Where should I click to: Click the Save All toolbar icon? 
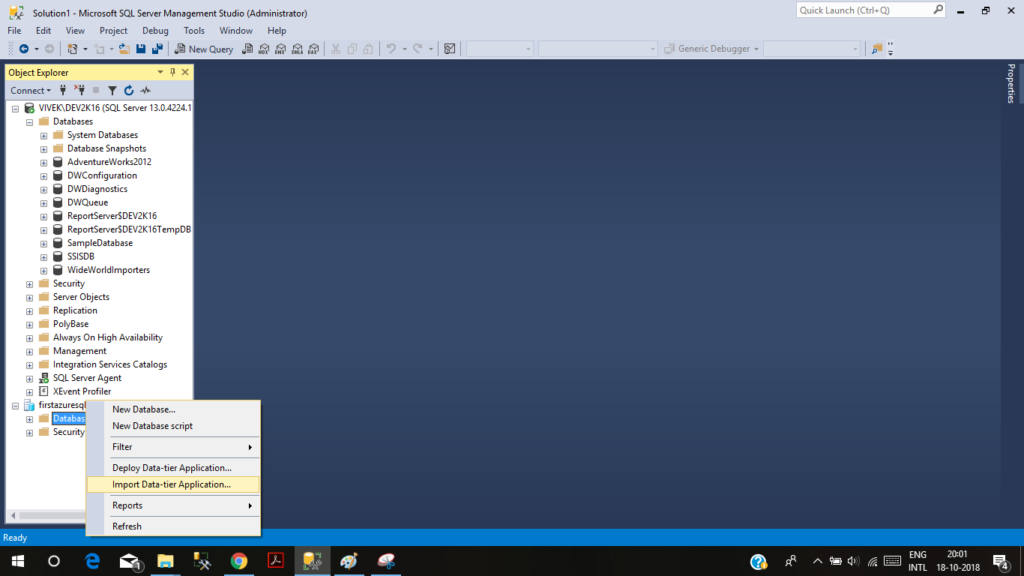[157, 49]
